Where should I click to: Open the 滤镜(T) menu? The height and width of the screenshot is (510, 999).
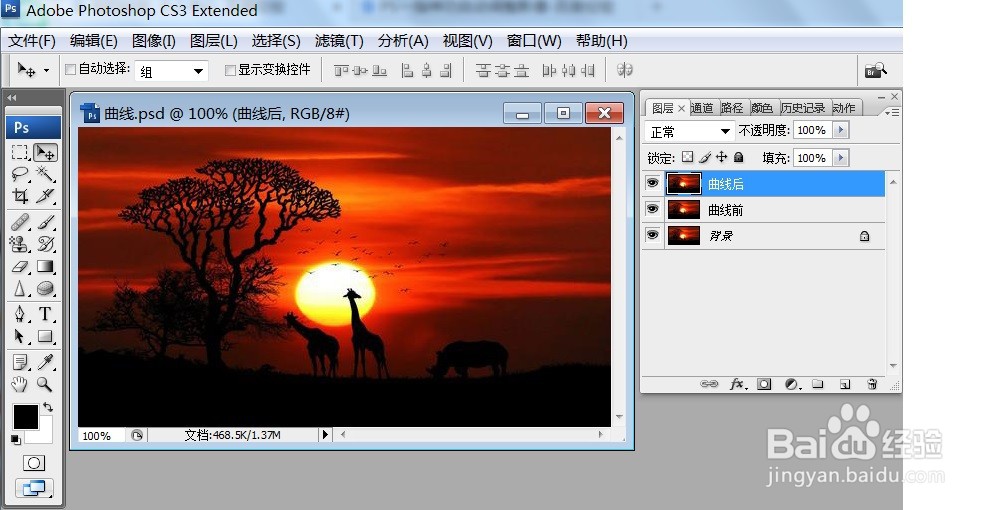339,41
